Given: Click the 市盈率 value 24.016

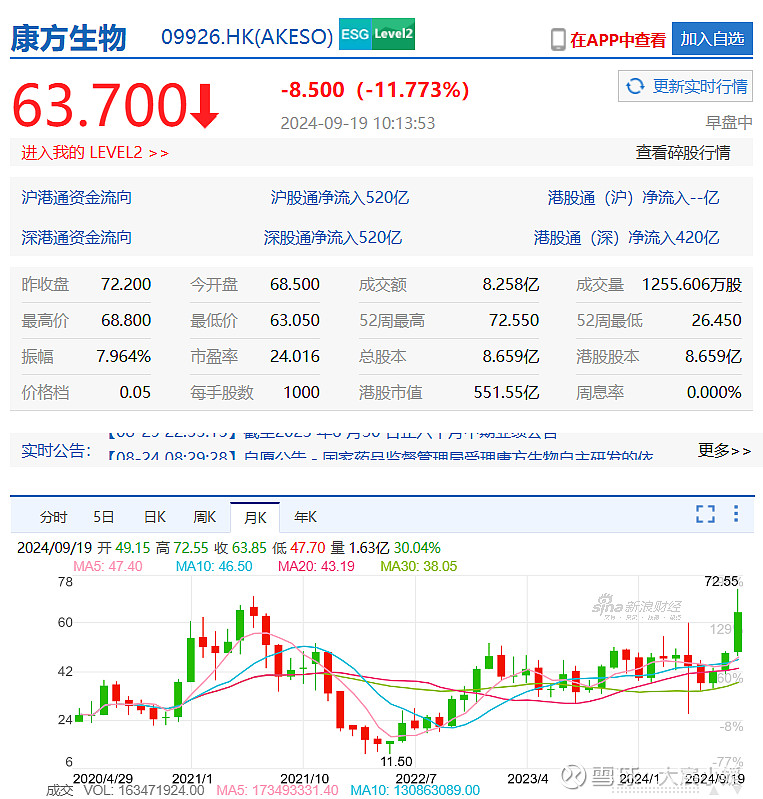Looking at the screenshot, I should (x=295, y=356).
